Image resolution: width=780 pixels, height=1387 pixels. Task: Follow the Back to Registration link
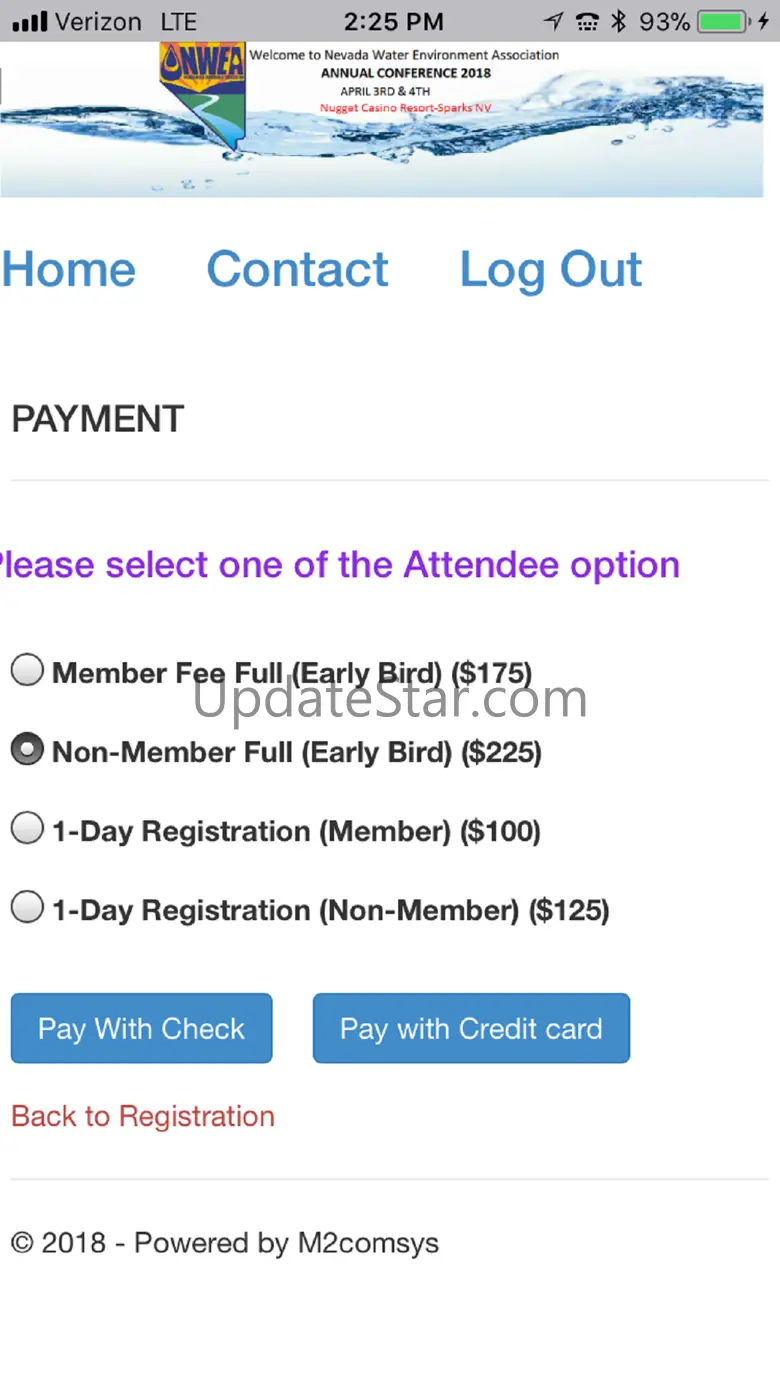click(143, 1116)
